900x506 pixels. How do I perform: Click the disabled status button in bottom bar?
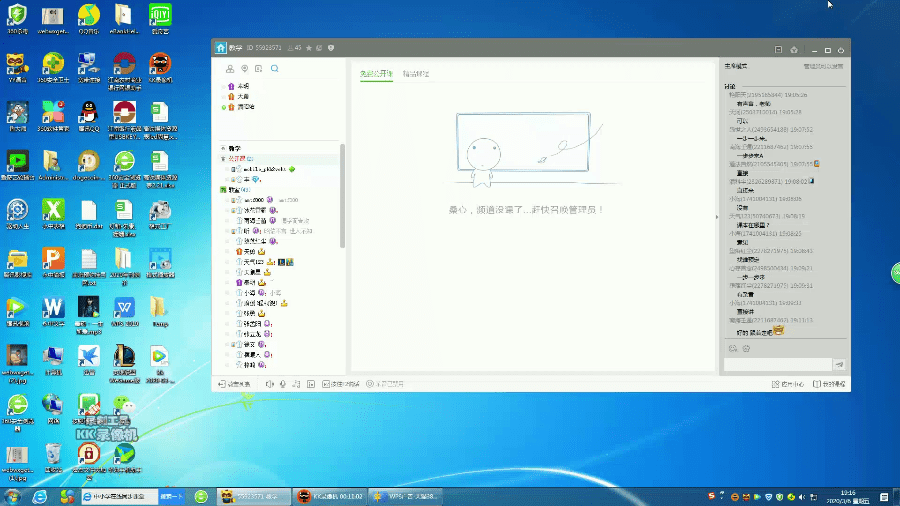tap(385, 384)
